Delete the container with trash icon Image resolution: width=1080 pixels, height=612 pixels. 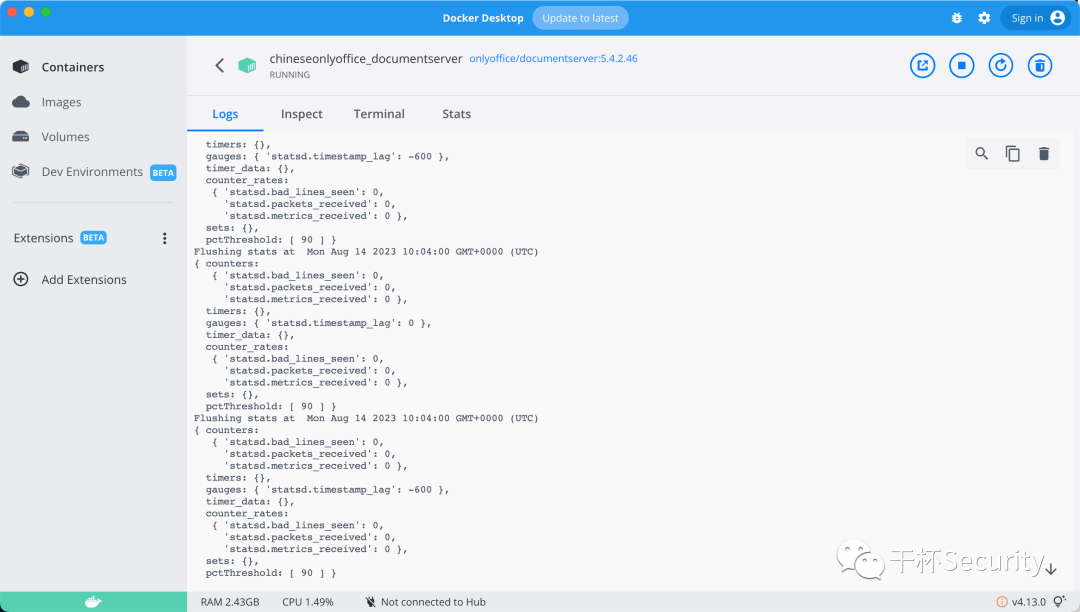1040,66
